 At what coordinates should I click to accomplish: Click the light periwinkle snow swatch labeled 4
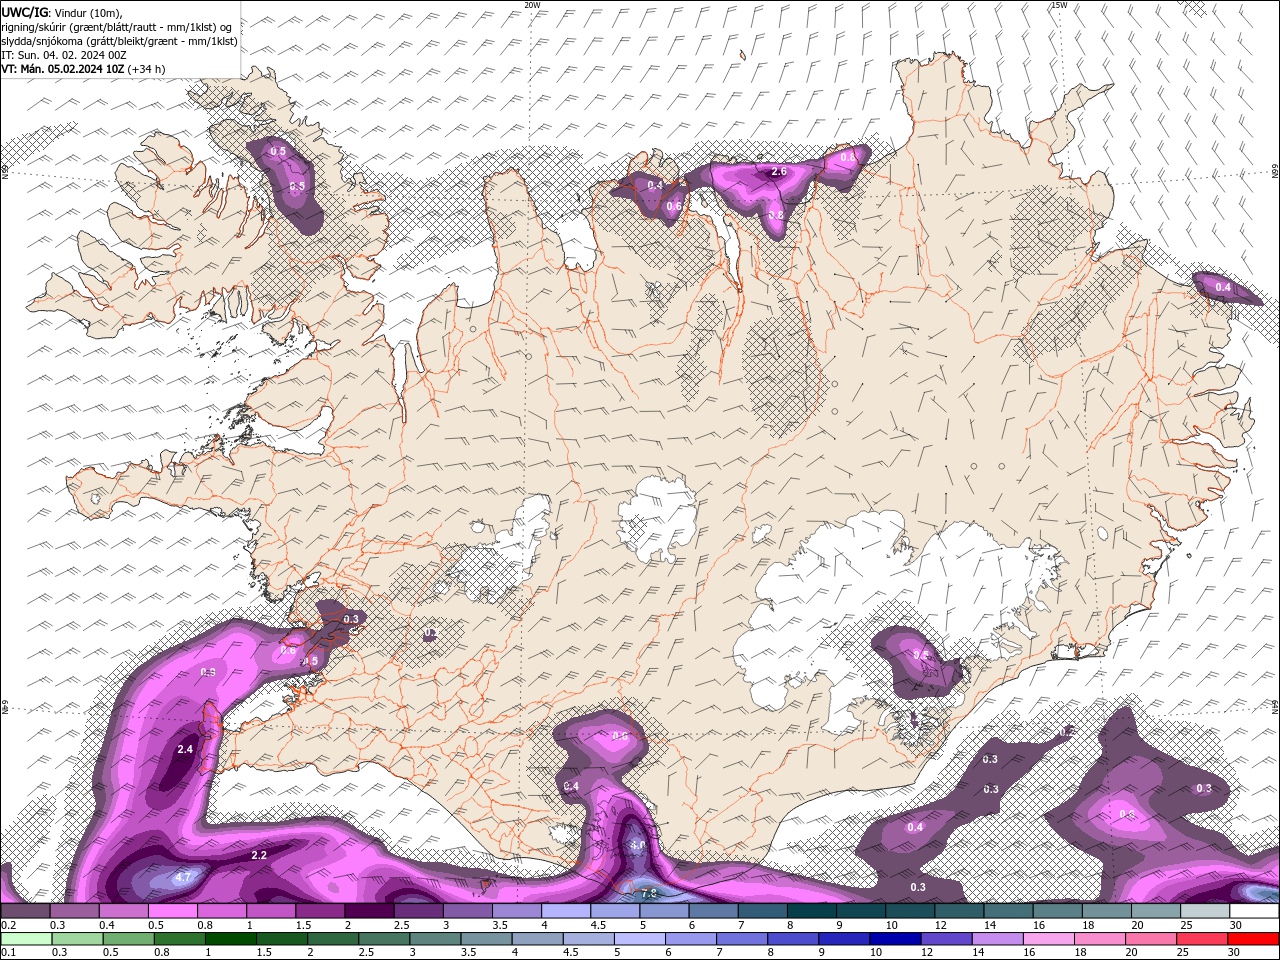(566, 911)
